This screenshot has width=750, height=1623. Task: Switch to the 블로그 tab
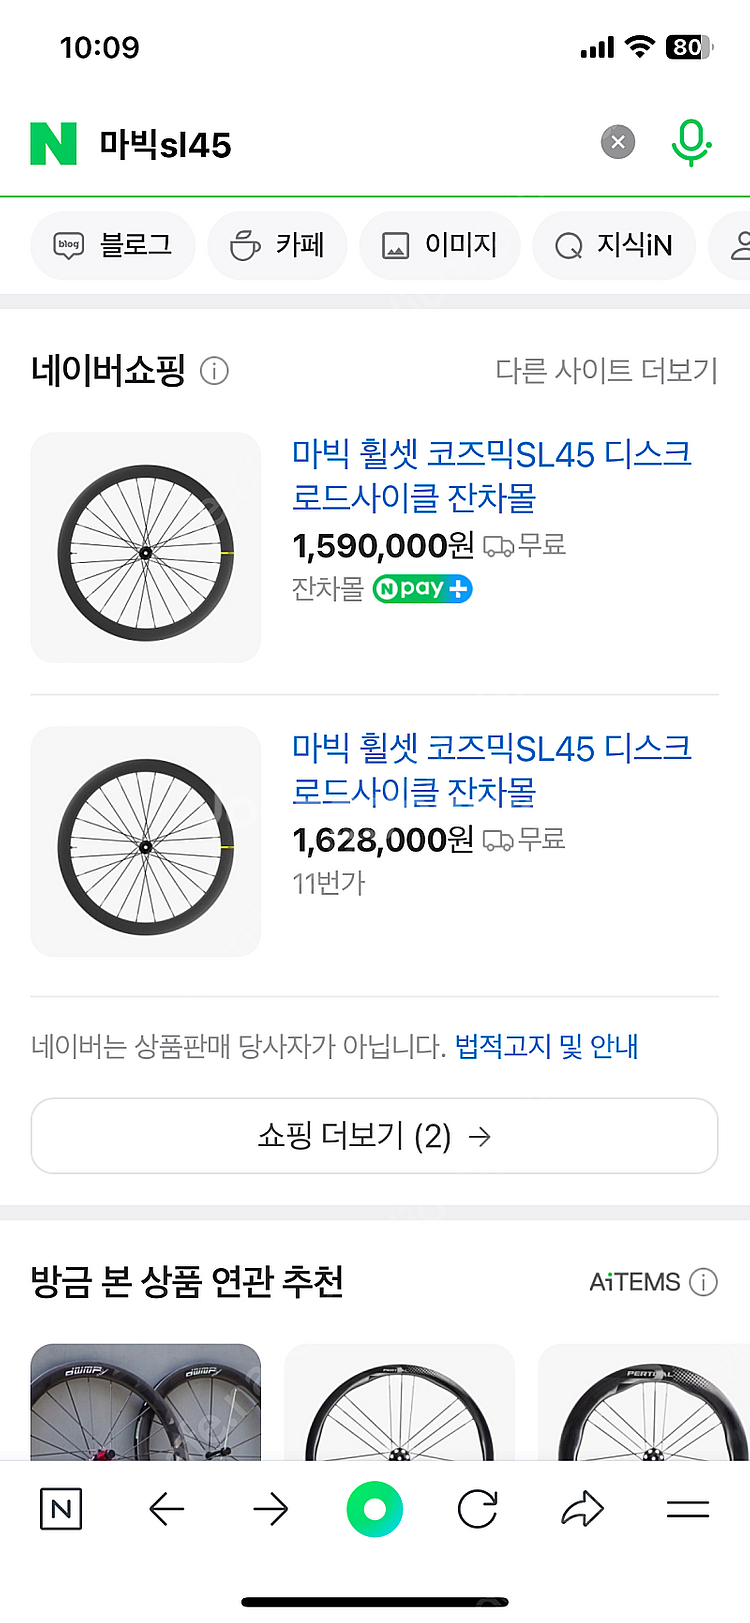[113, 245]
